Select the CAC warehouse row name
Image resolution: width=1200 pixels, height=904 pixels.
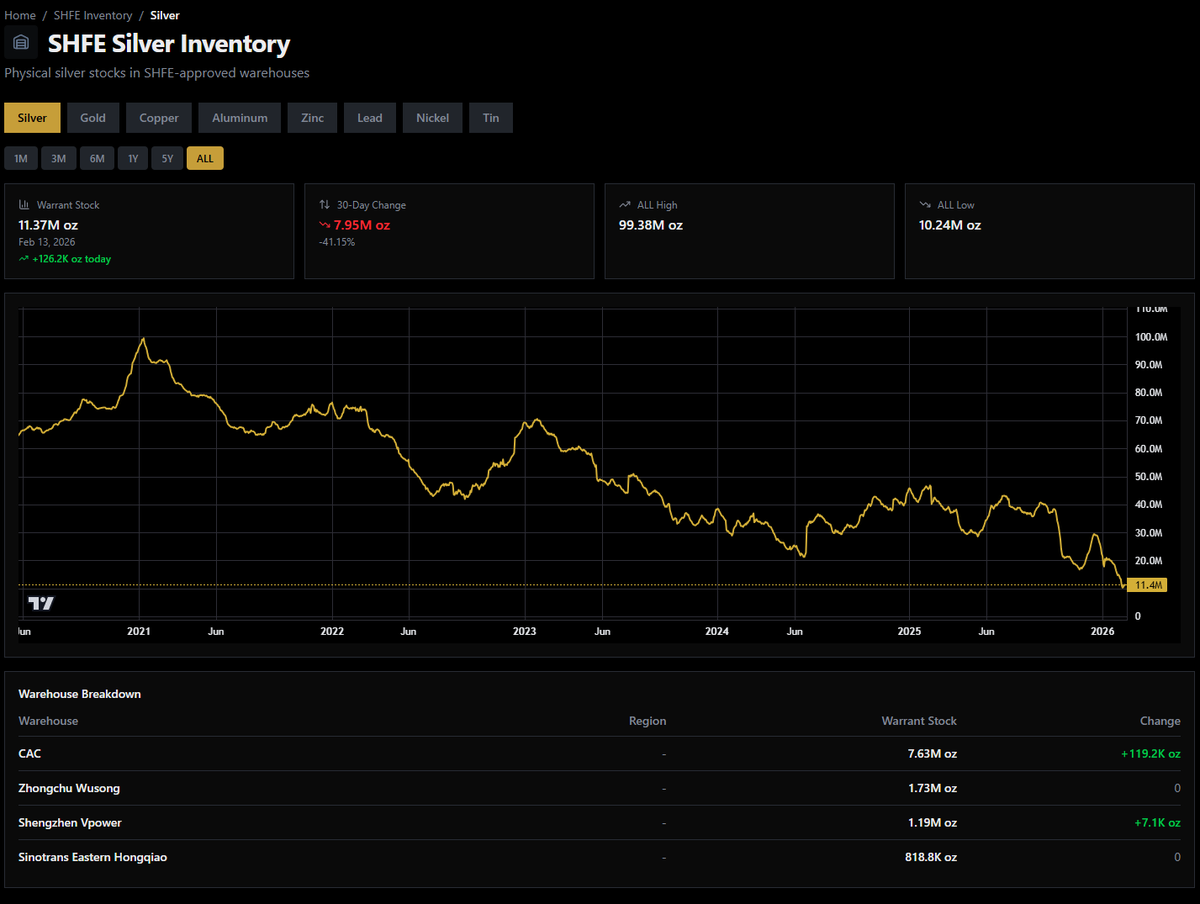(x=30, y=754)
